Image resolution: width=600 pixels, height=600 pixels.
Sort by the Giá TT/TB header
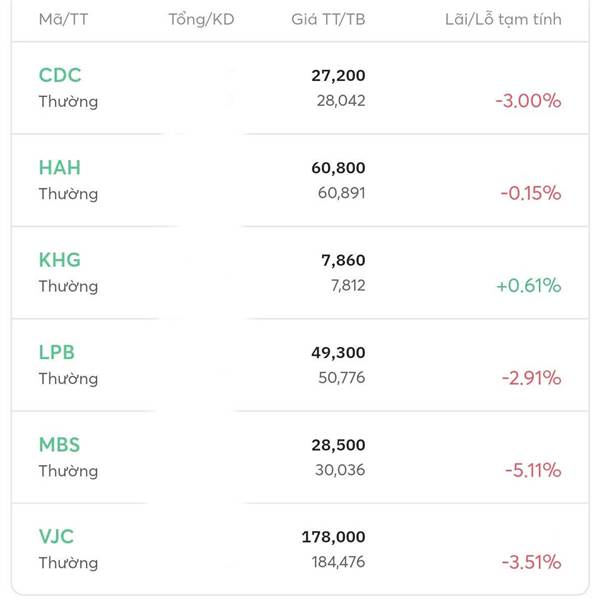[x=328, y=19]
